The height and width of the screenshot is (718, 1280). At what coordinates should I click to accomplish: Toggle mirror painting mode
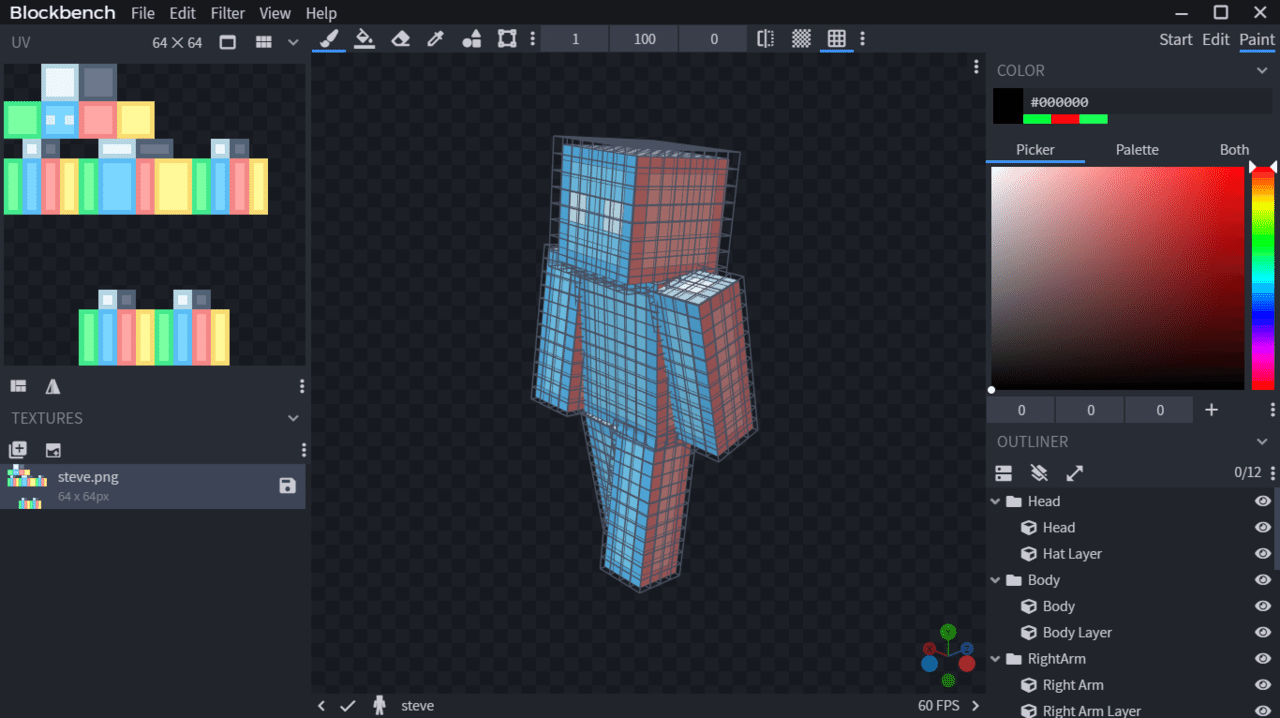(766, 39)
